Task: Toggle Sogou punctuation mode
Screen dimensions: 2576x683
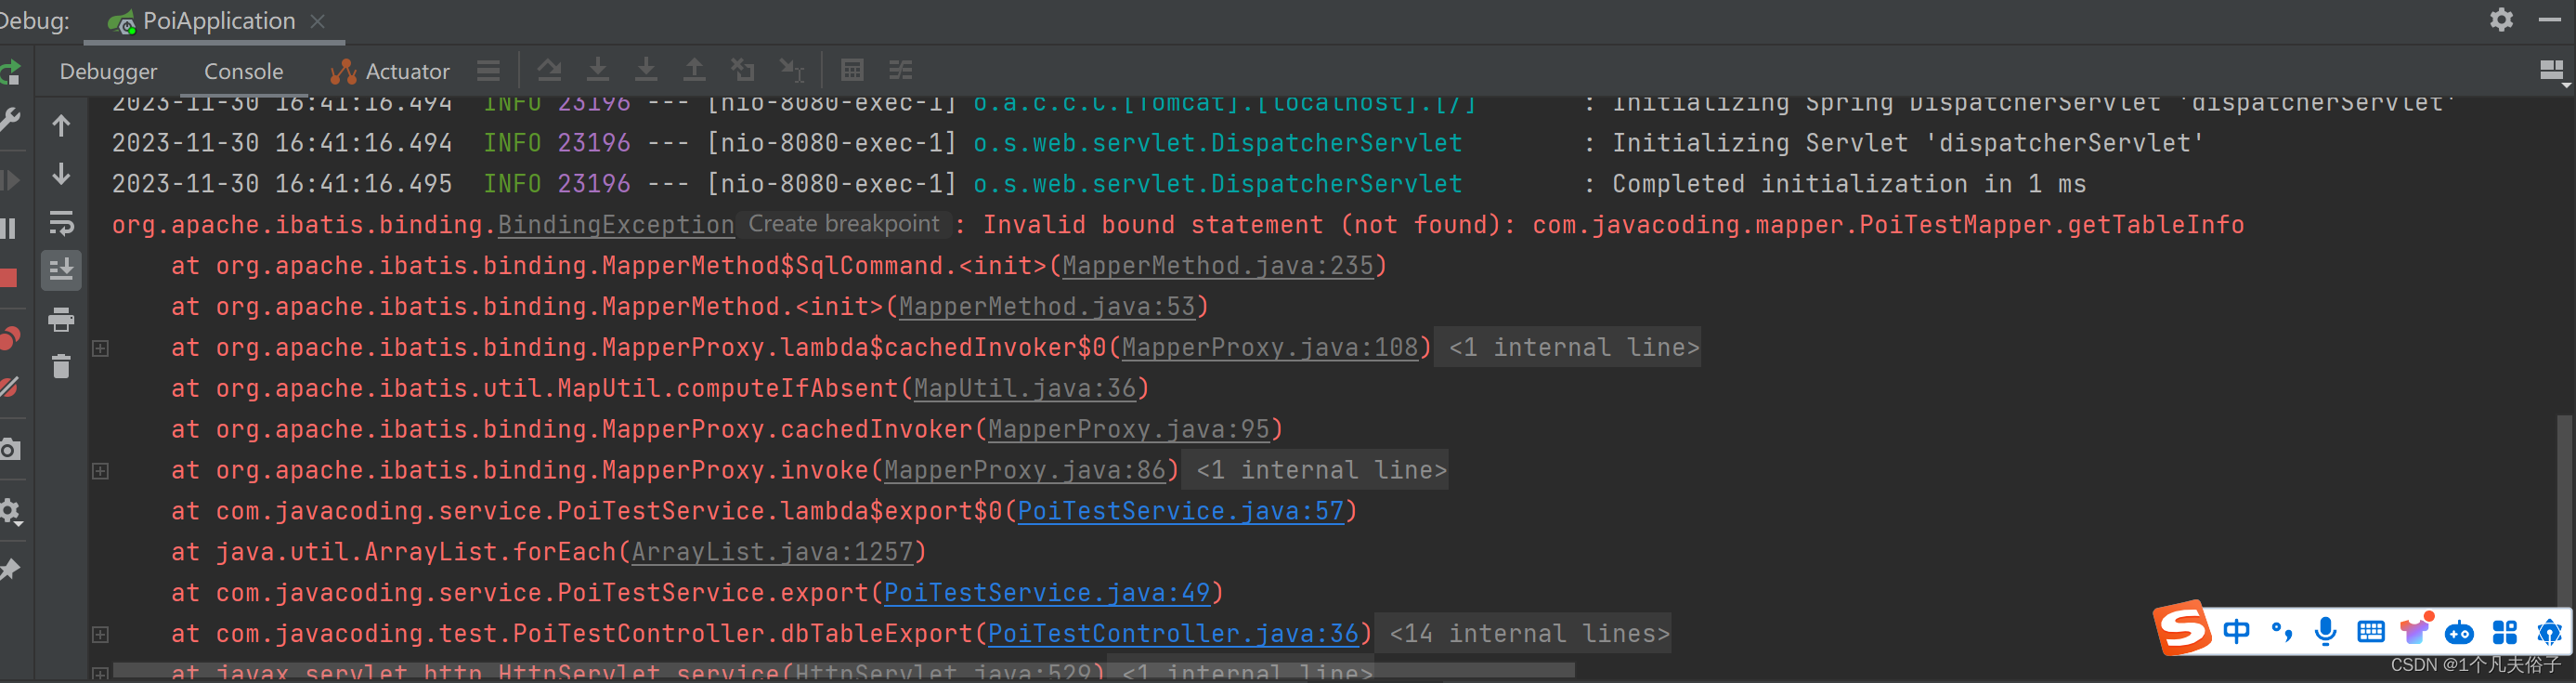Action: [x=2281, y=632]
